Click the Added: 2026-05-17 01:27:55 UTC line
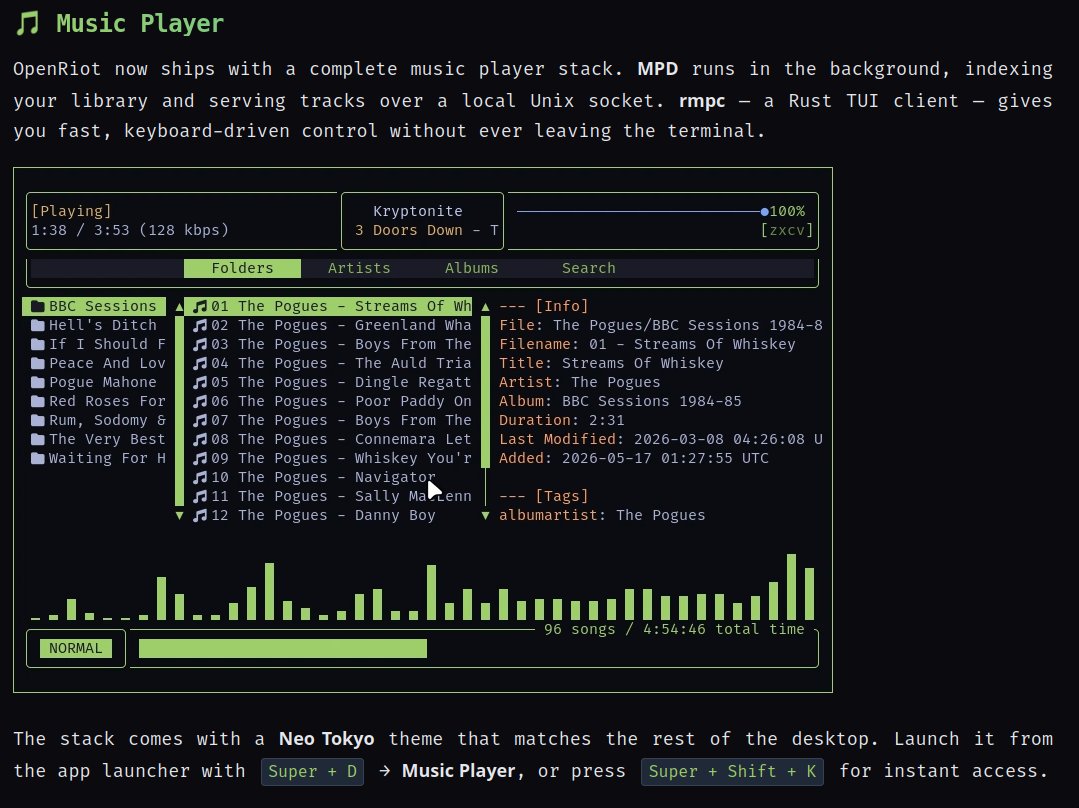The height and width of the screenshot is (808, 1079). click(x=634, y=458)
